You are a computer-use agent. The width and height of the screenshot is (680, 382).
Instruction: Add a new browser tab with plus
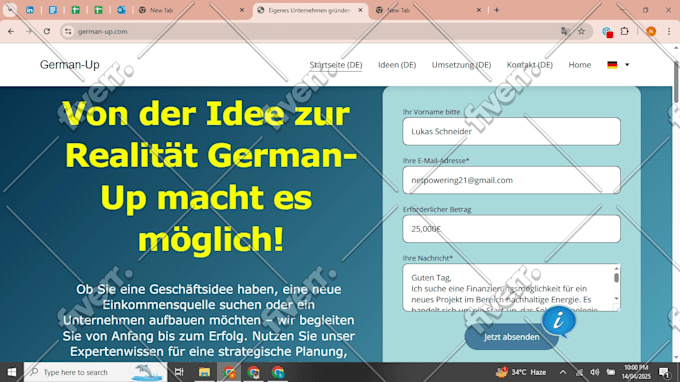pyautogui.click(x=497, y=10)
